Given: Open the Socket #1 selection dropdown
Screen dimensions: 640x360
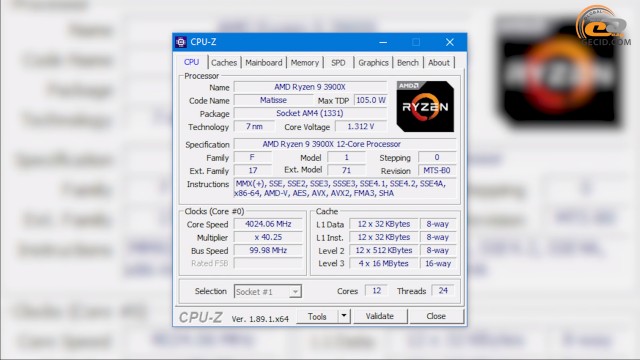Looking at the screenshot, I should [x=268, y=291].
